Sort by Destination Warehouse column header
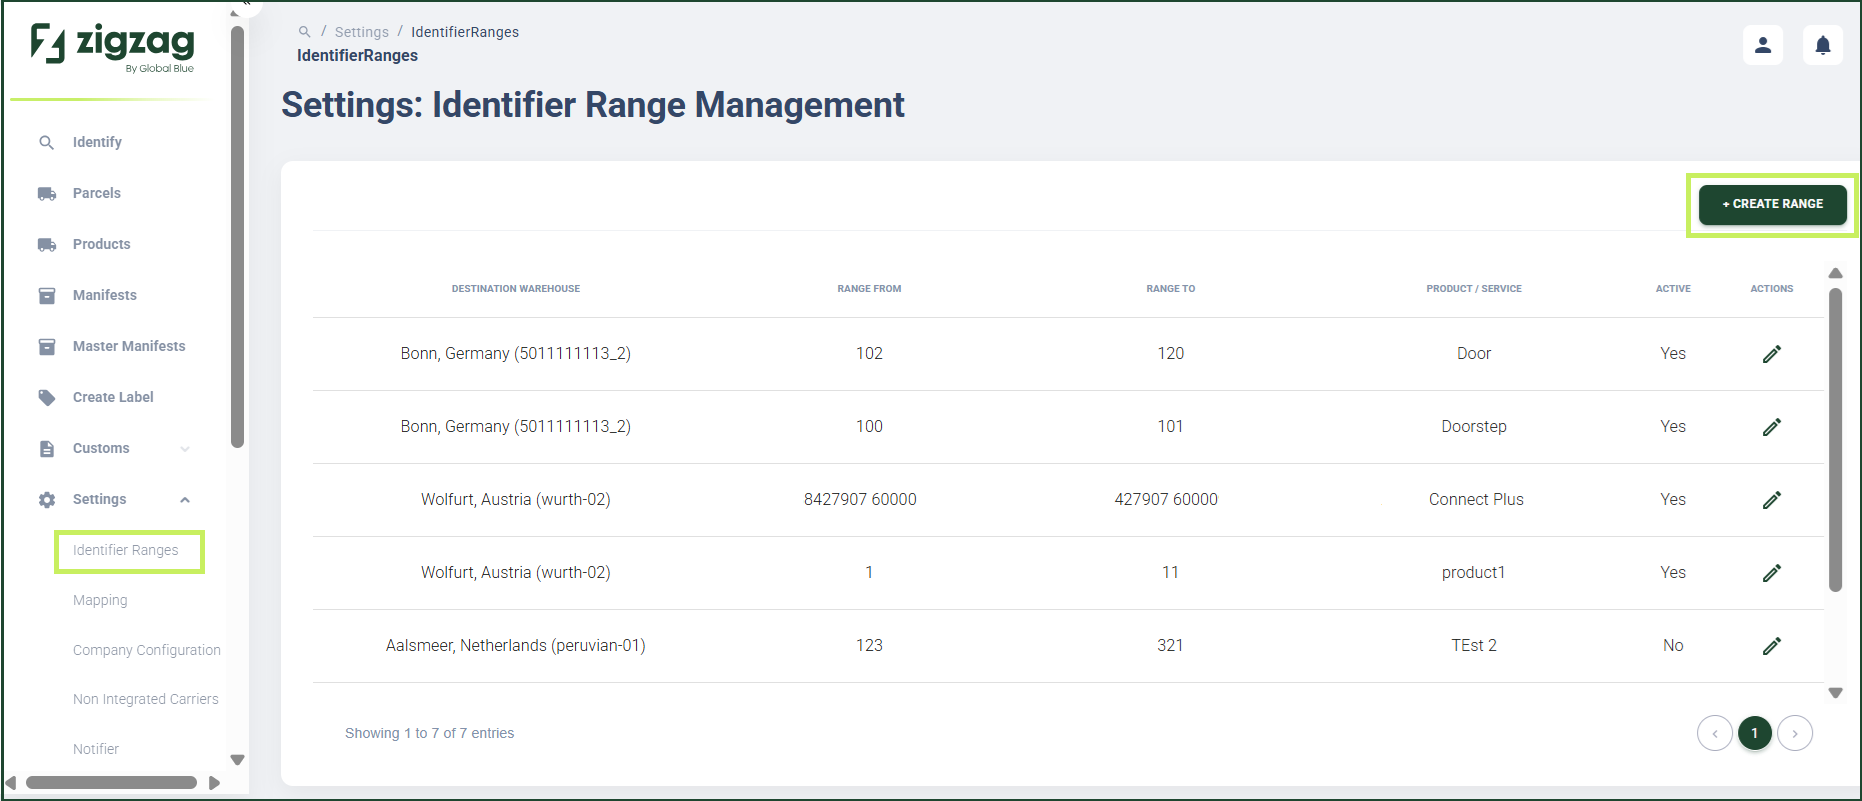The image size is (1862, 801). click(515, 289)
